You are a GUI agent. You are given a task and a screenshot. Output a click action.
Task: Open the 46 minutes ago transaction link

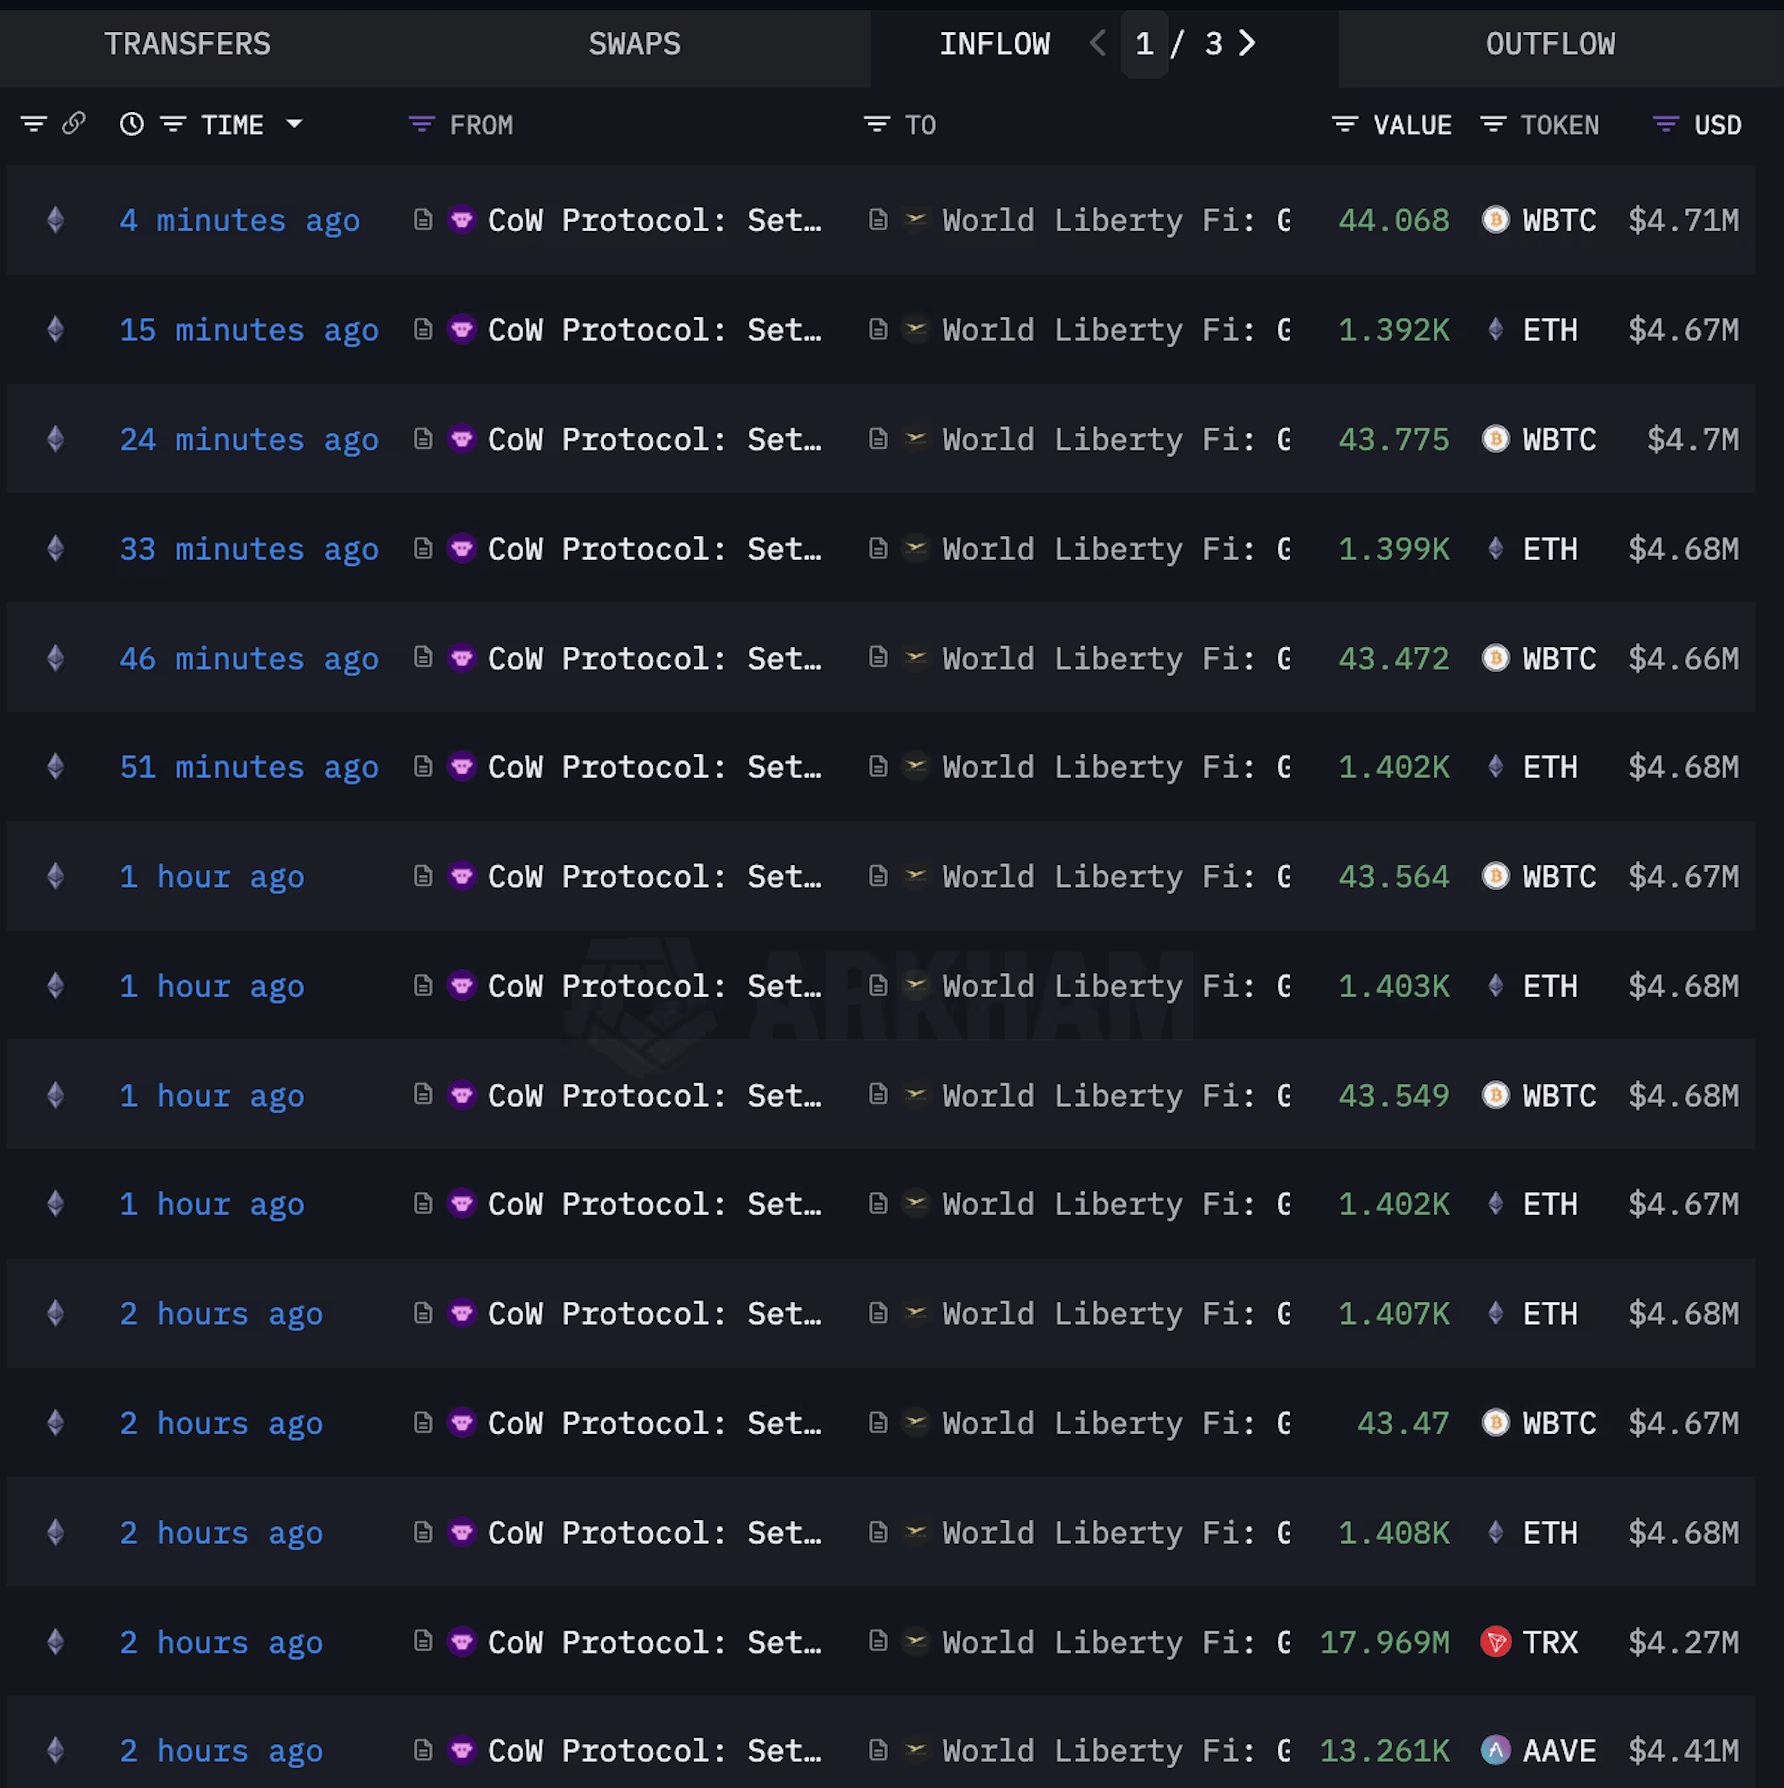tap(248, 659)
